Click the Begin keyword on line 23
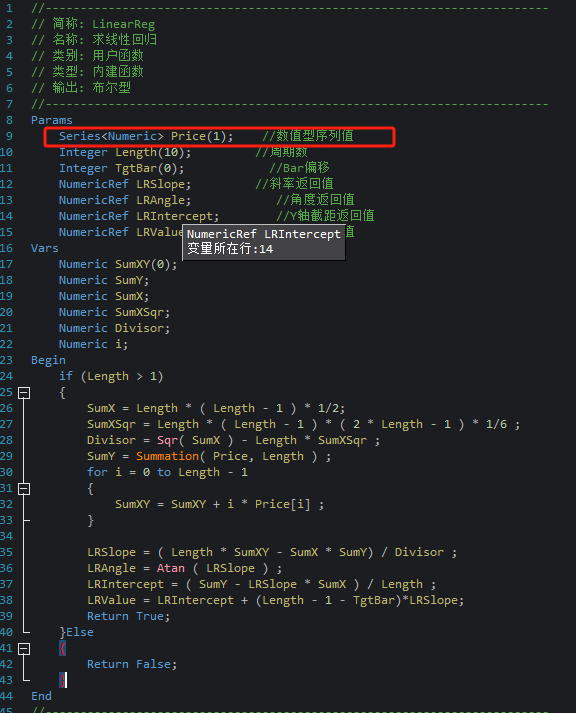Image resolution: width=576 pixels, height=713 pixels. (48, 360)
